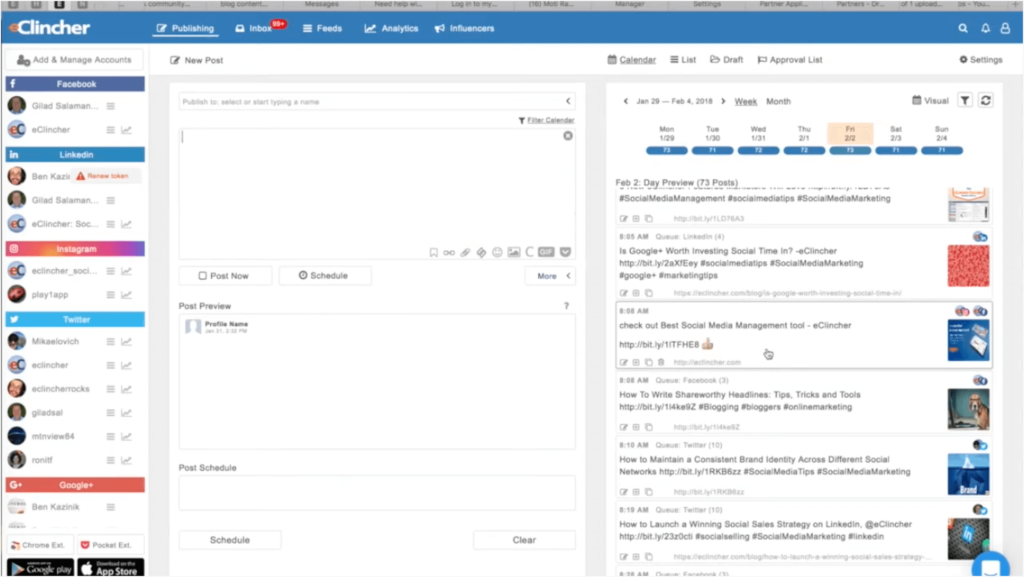Collapse the Twitter accounts section
Viewport: 1024px width, 577px height.
(x=75, y=320)
